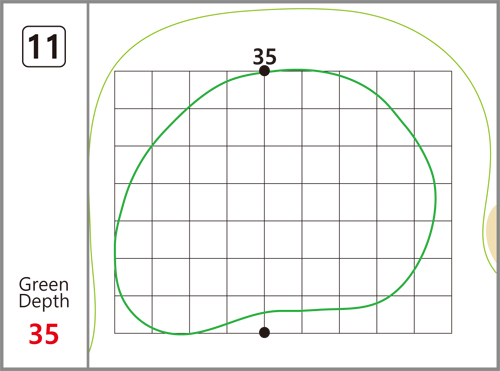Screen dimensions: 500x371
Task: Click the center of the green grid
Action: [283, 202]
